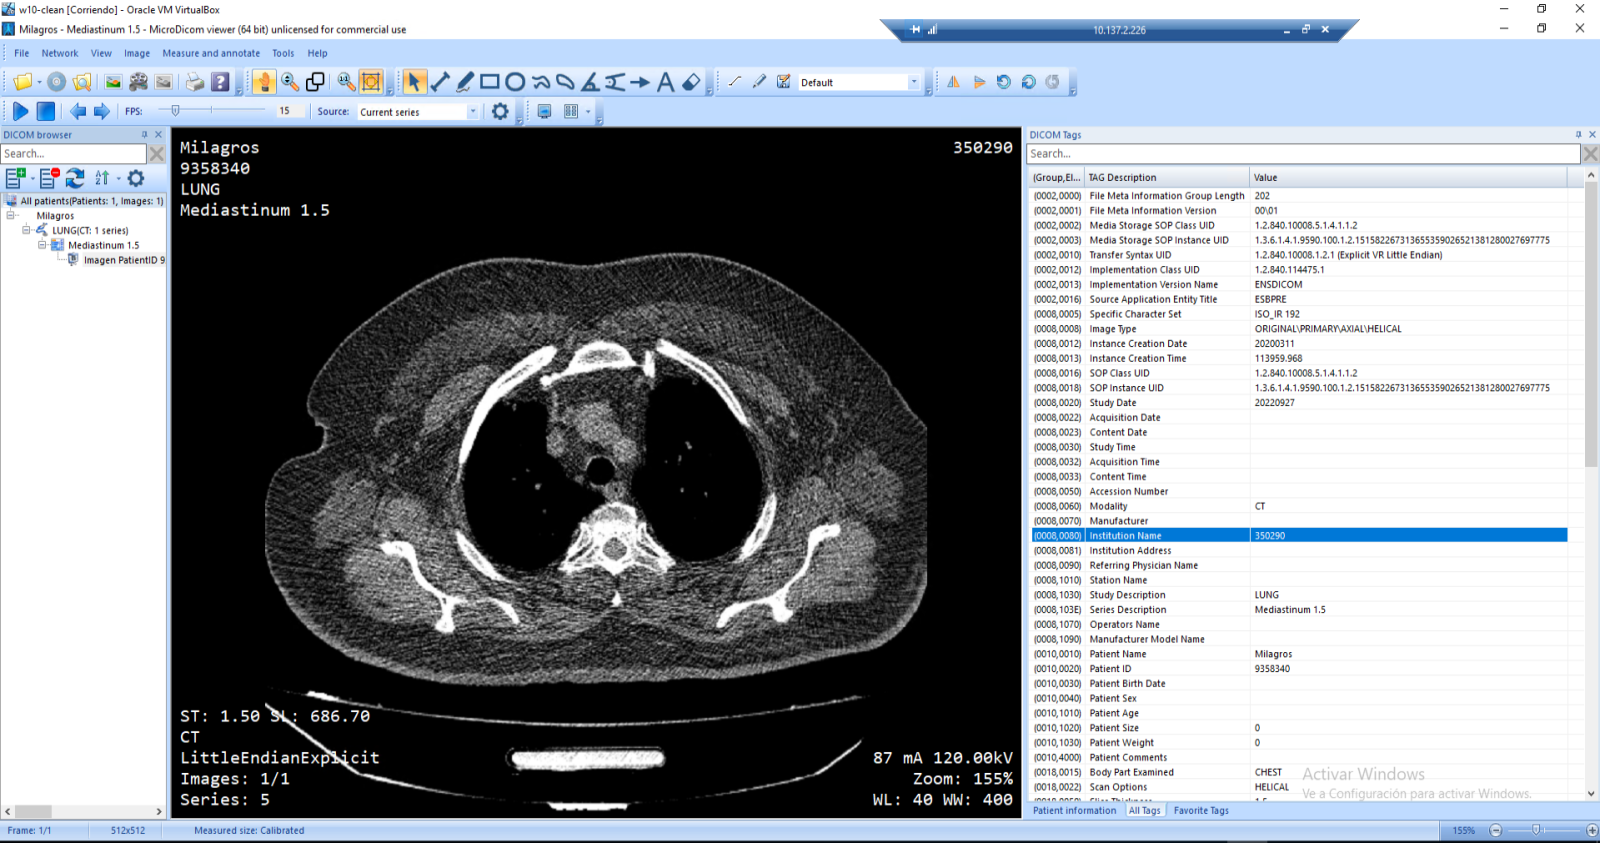Select the angle measurement tool
1600x843 pixels.
tap(590, 82)
